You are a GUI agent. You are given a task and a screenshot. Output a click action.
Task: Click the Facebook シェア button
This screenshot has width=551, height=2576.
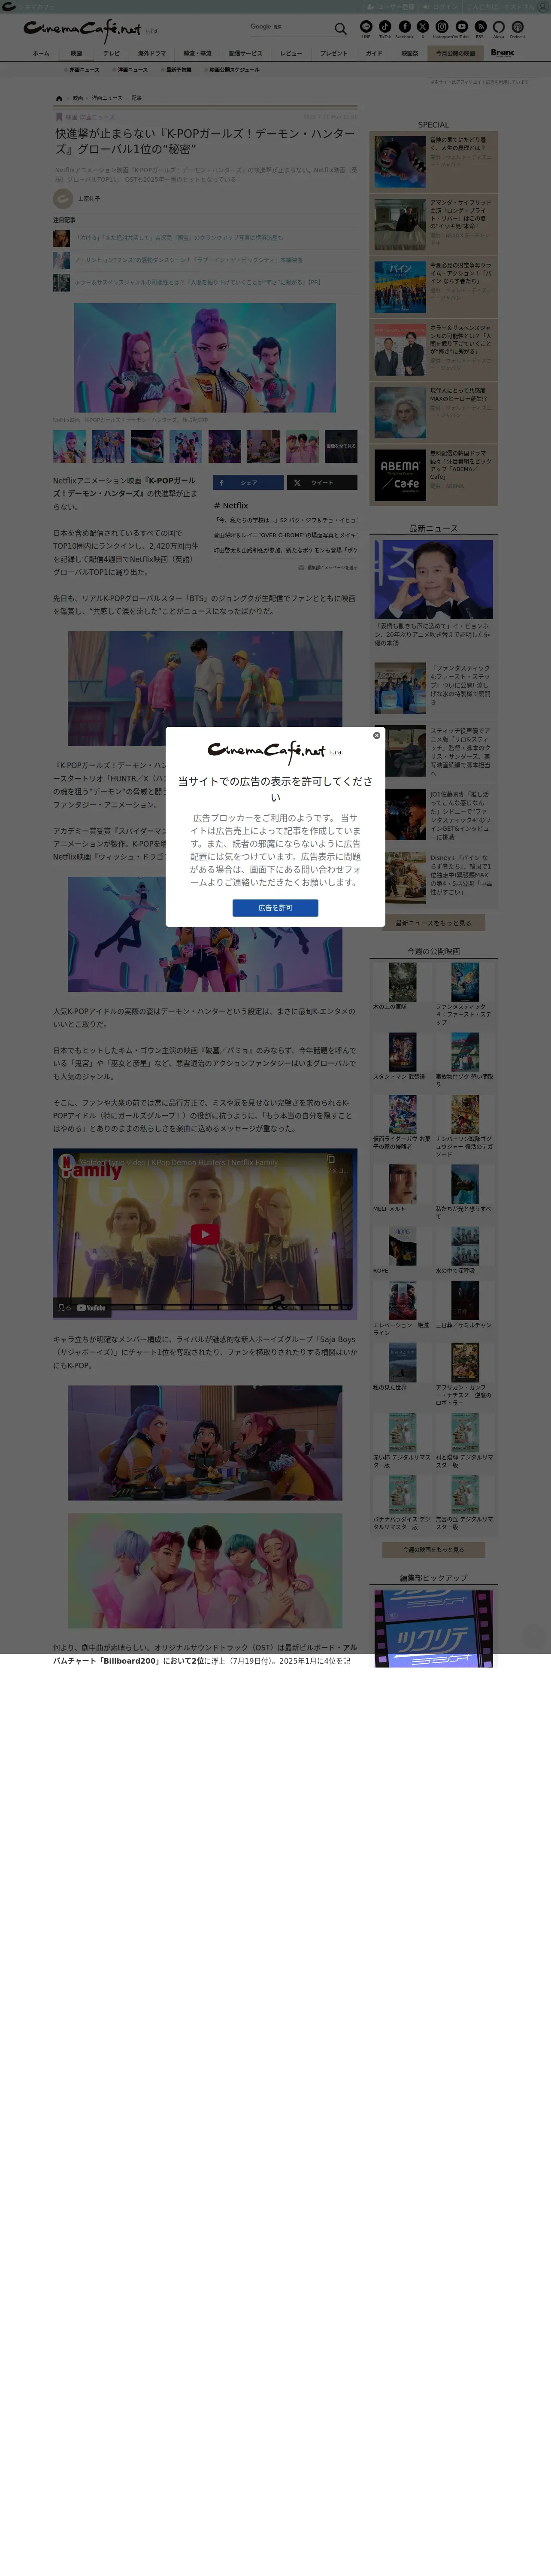coord(248,482)
